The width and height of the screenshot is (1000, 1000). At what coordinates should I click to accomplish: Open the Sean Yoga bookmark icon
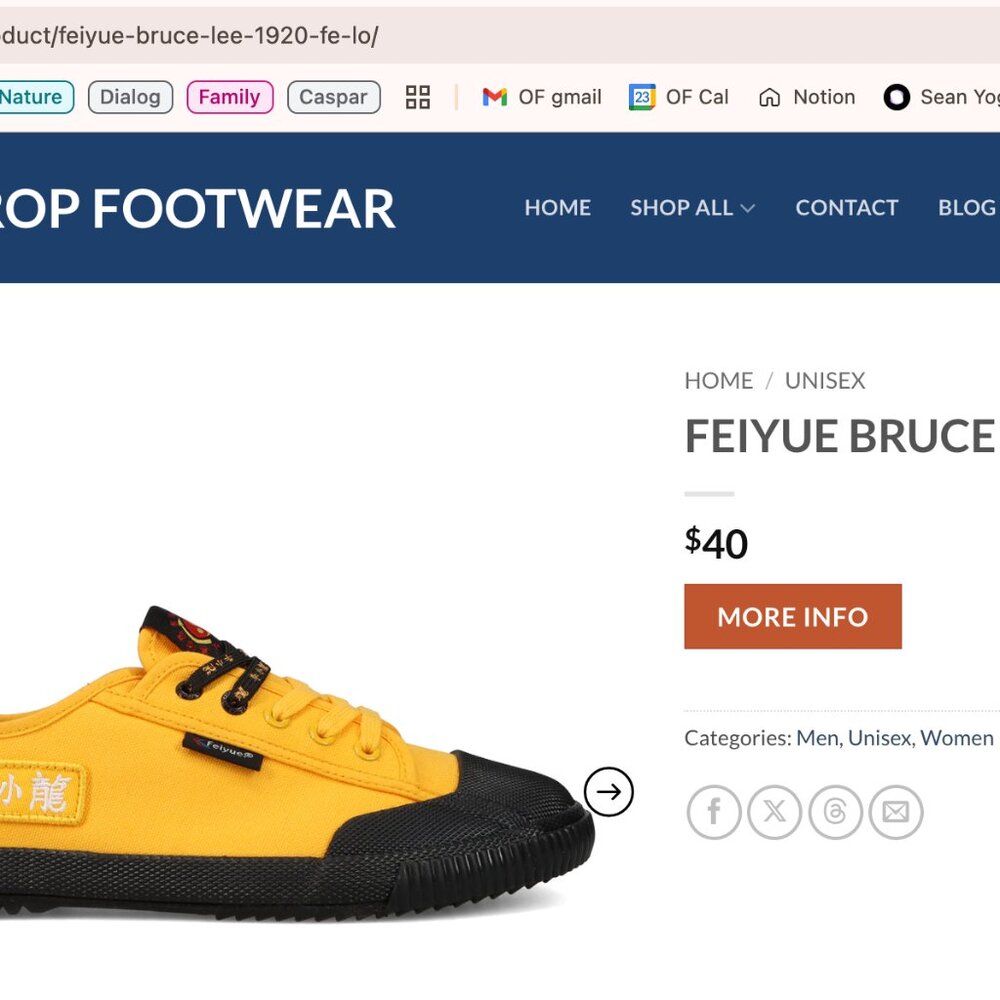897,97
